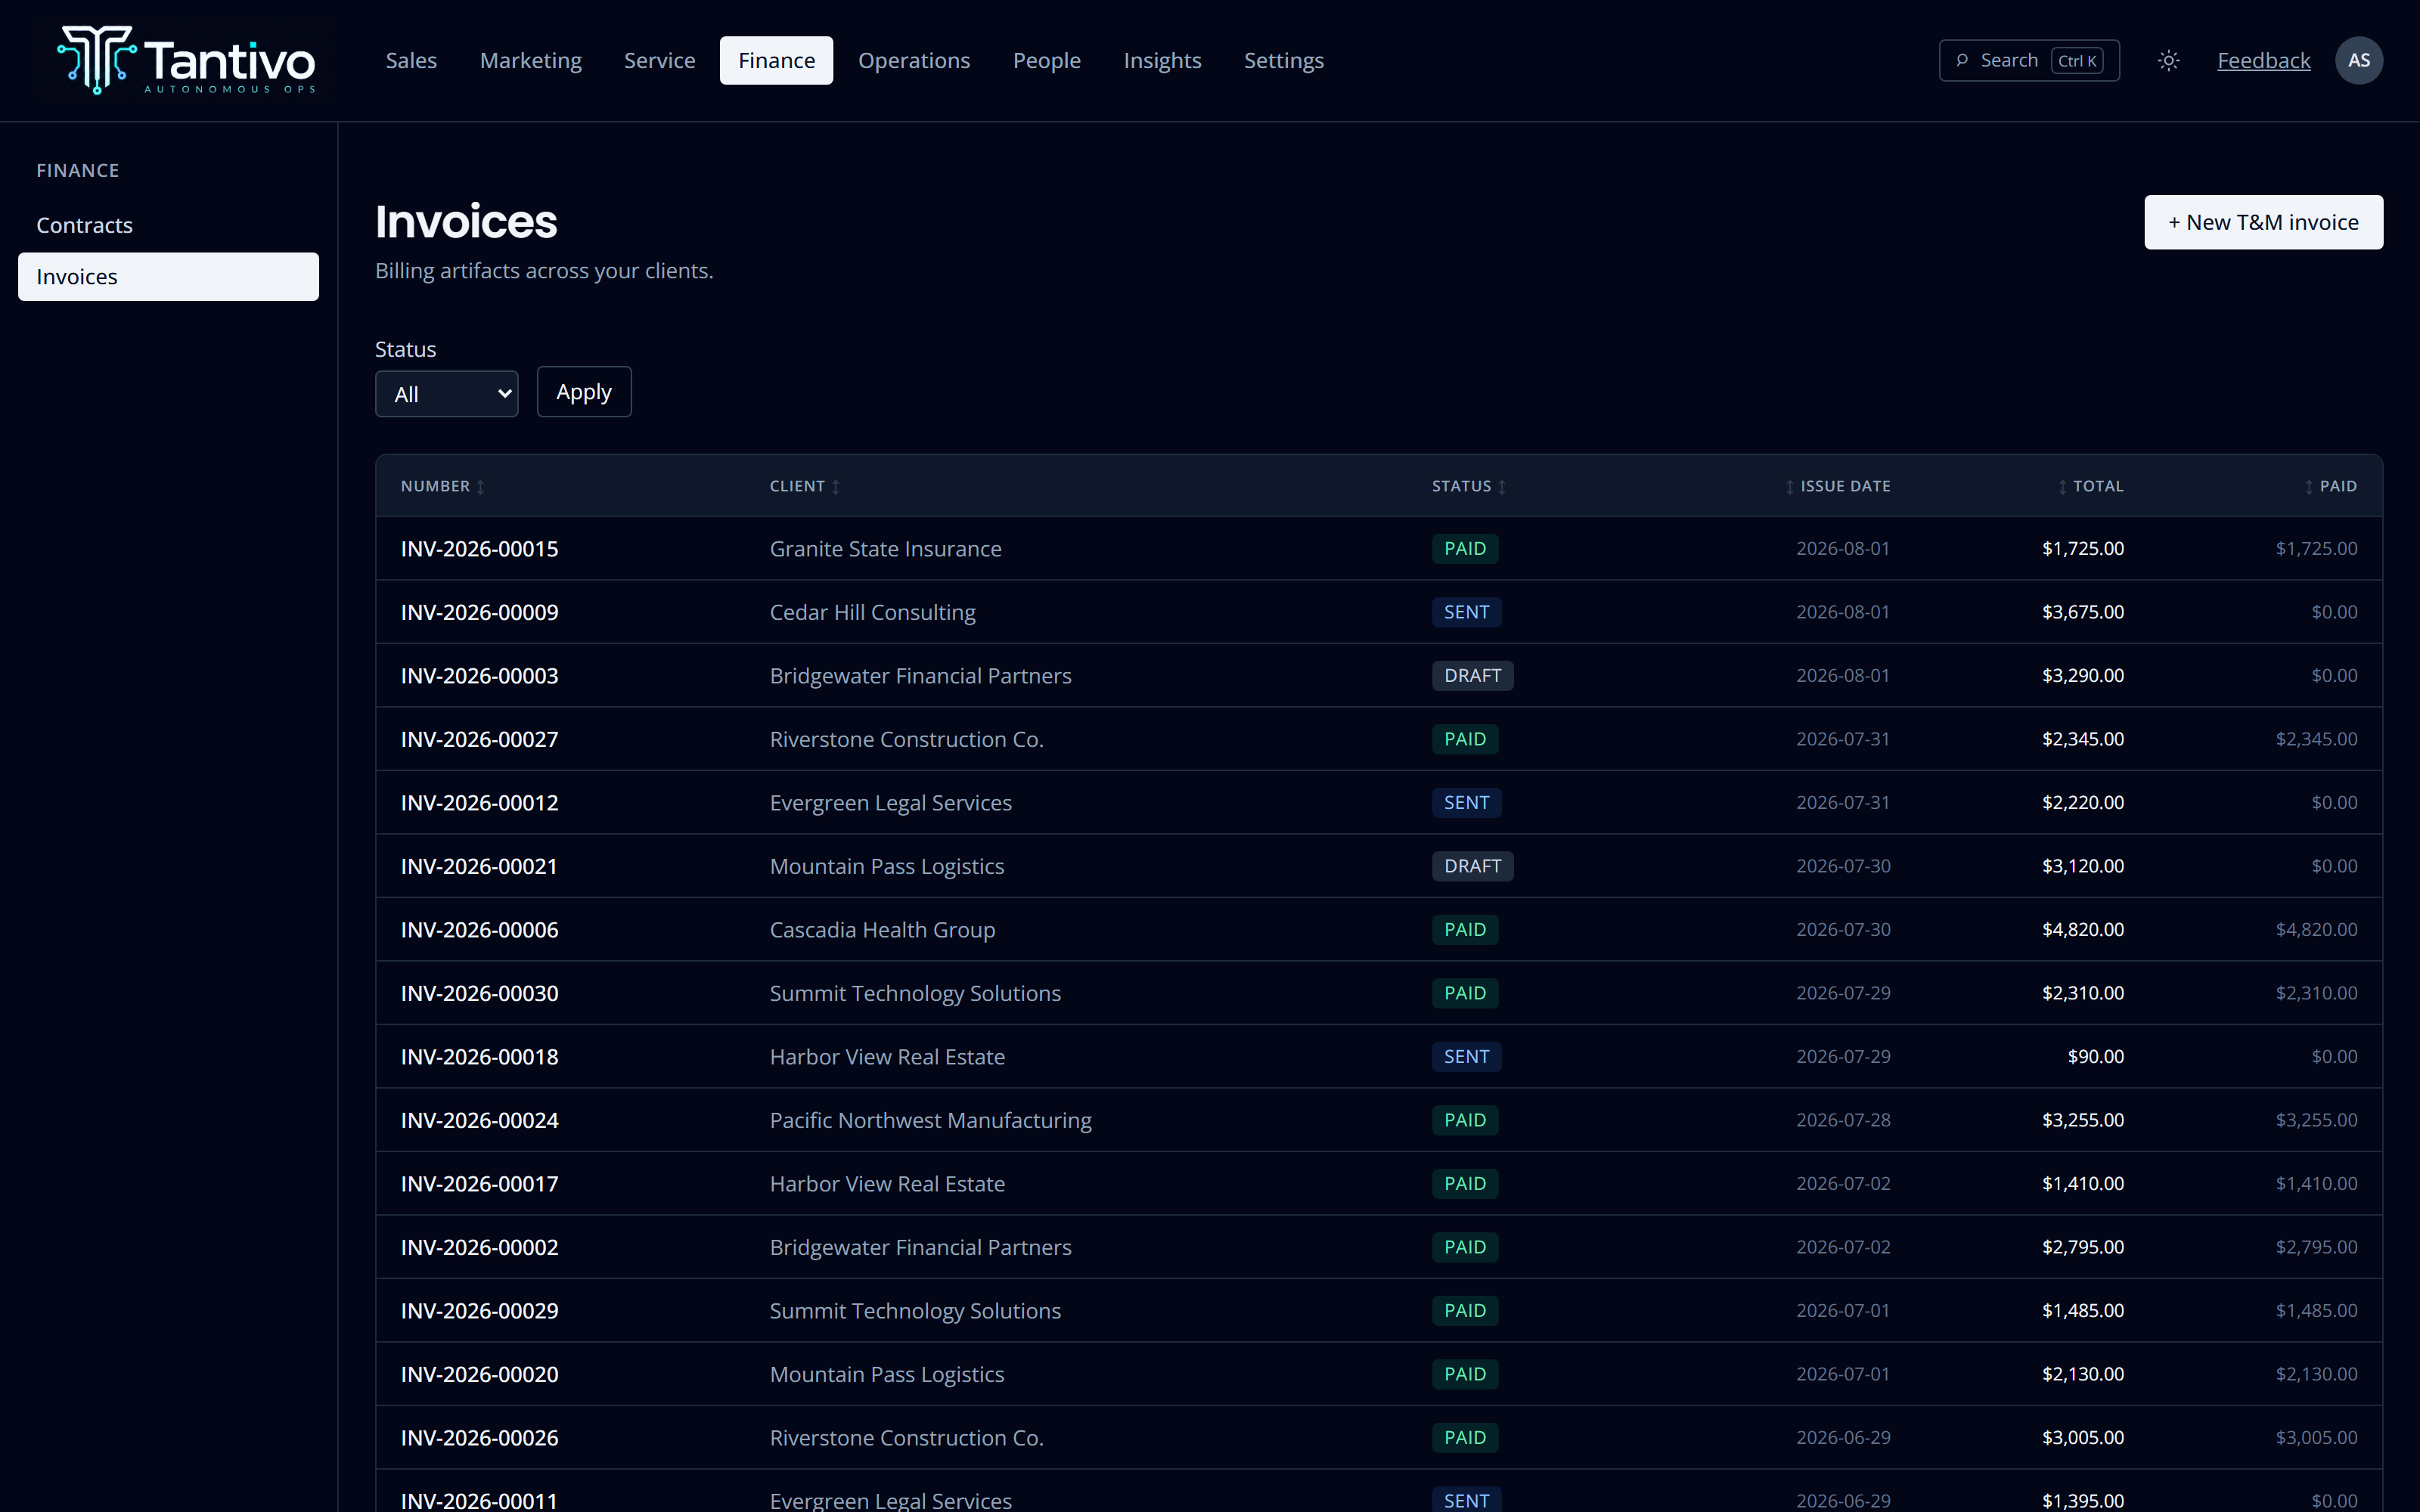Click the Tantivo logo
The height and width of the screenshot is (1512, 2420).
[187, 60]
